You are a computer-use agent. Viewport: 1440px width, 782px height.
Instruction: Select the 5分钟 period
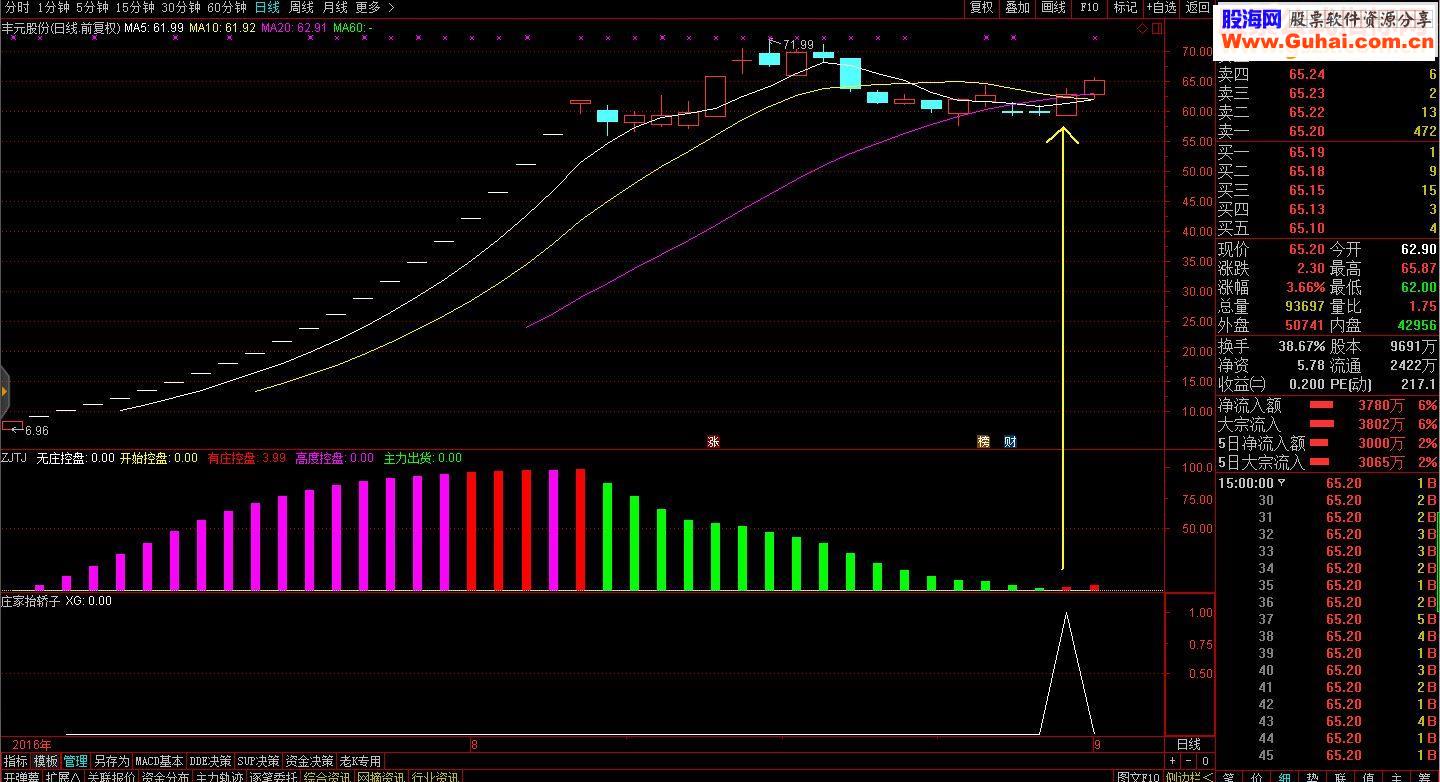tap(92, 7)
